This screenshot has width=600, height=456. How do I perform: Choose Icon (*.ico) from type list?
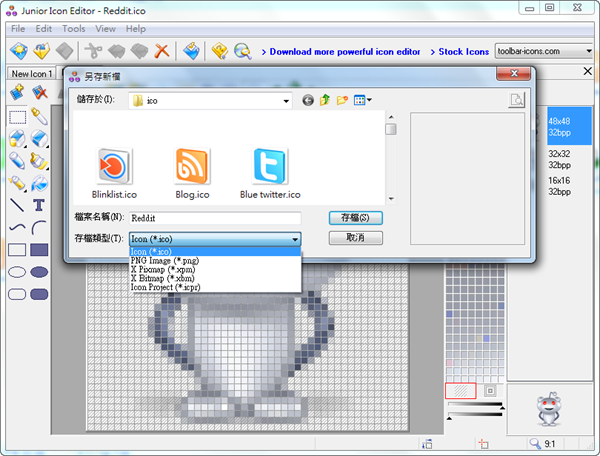coord(215,252)
